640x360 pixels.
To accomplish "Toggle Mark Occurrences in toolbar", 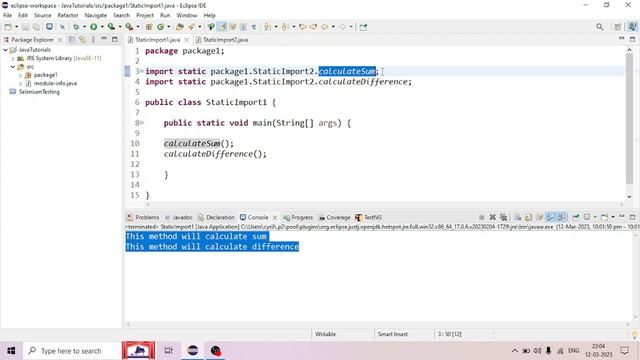I will click(x=222, y=27).
